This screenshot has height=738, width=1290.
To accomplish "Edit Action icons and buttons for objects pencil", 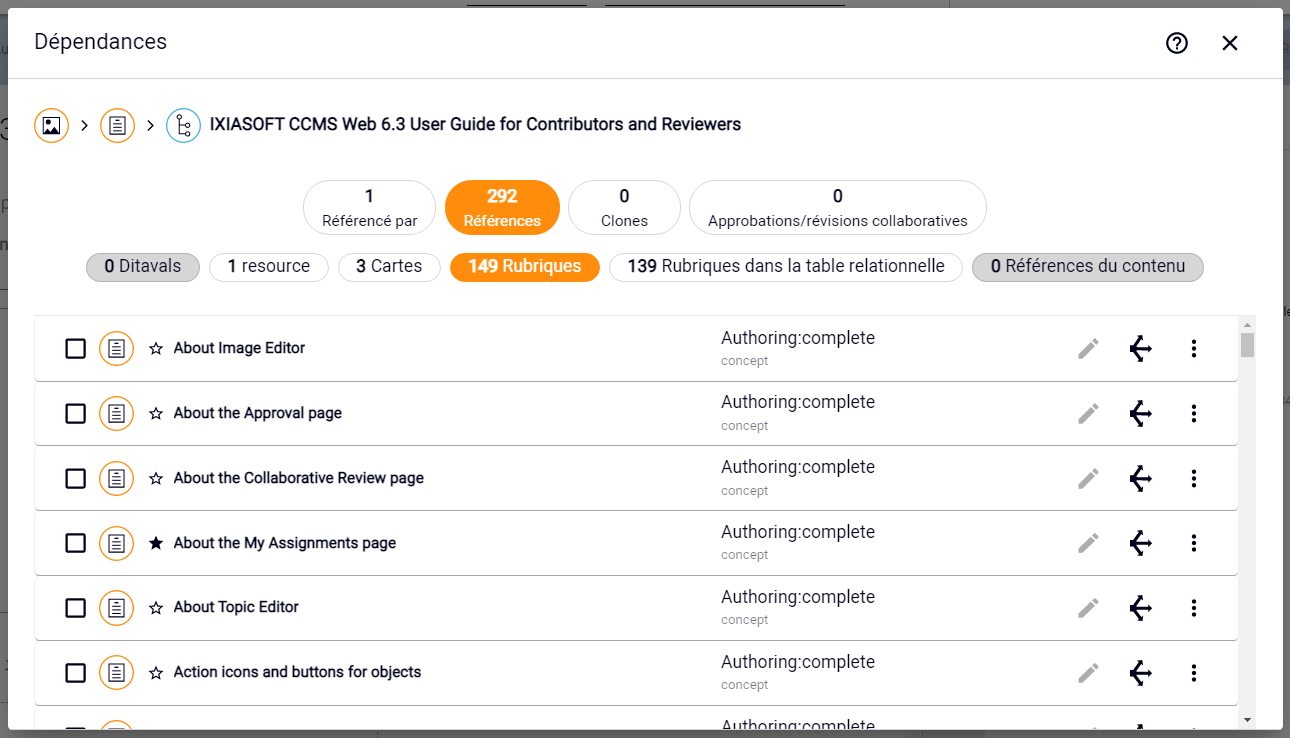I will pyautogui.click(x=1088, y=672).
